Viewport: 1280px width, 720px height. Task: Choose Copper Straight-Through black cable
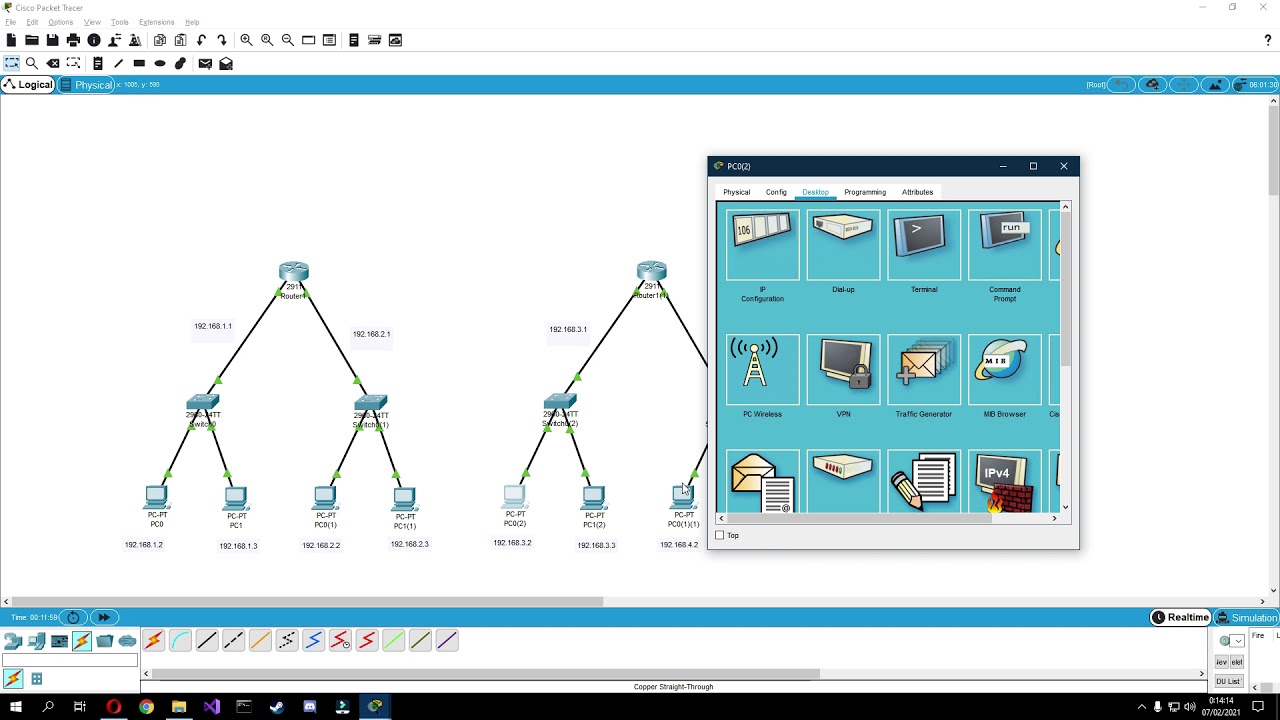click(207, 641)
